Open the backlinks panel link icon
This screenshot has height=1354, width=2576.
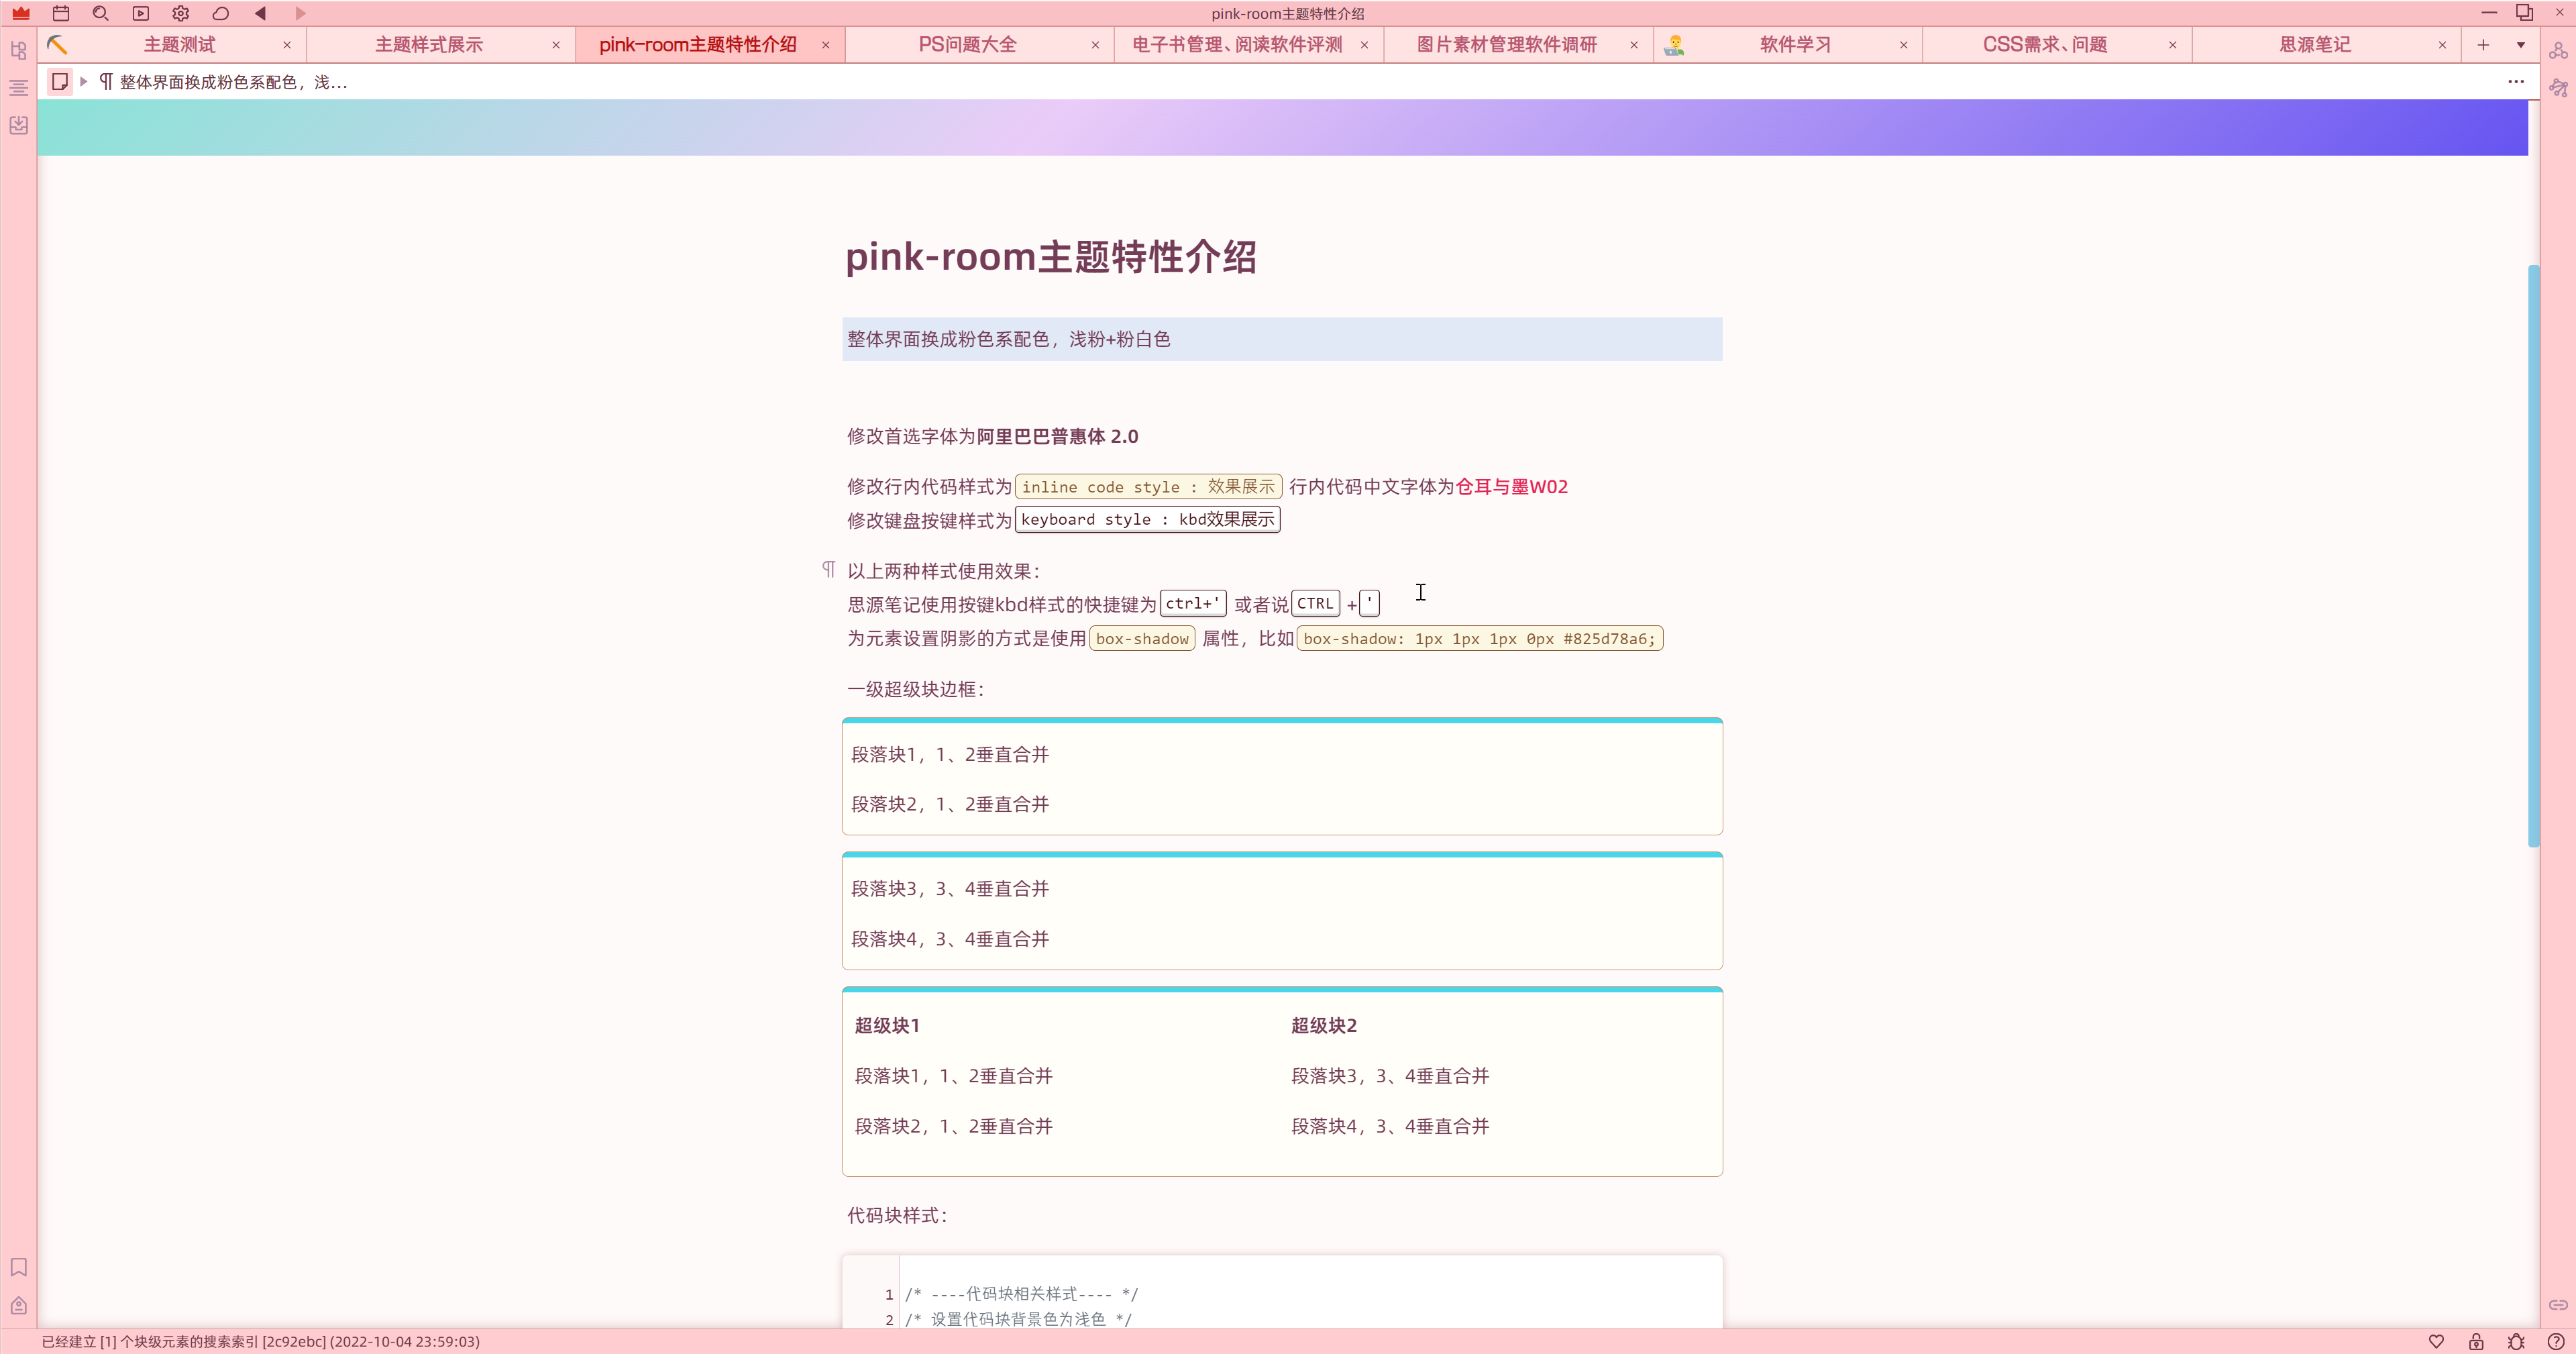pos(2558,1304)
